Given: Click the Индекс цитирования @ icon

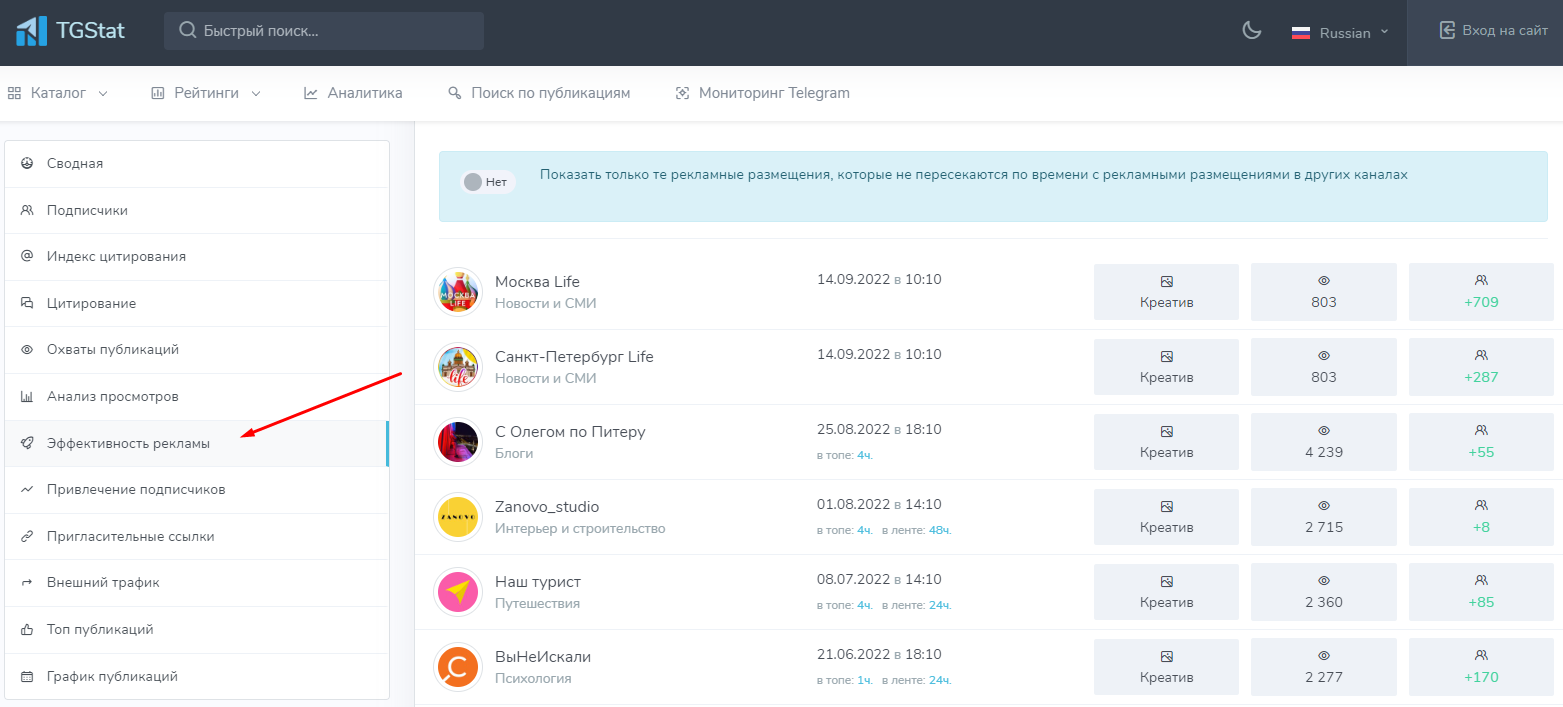Looking at the screenshot, I should point(27,256).
